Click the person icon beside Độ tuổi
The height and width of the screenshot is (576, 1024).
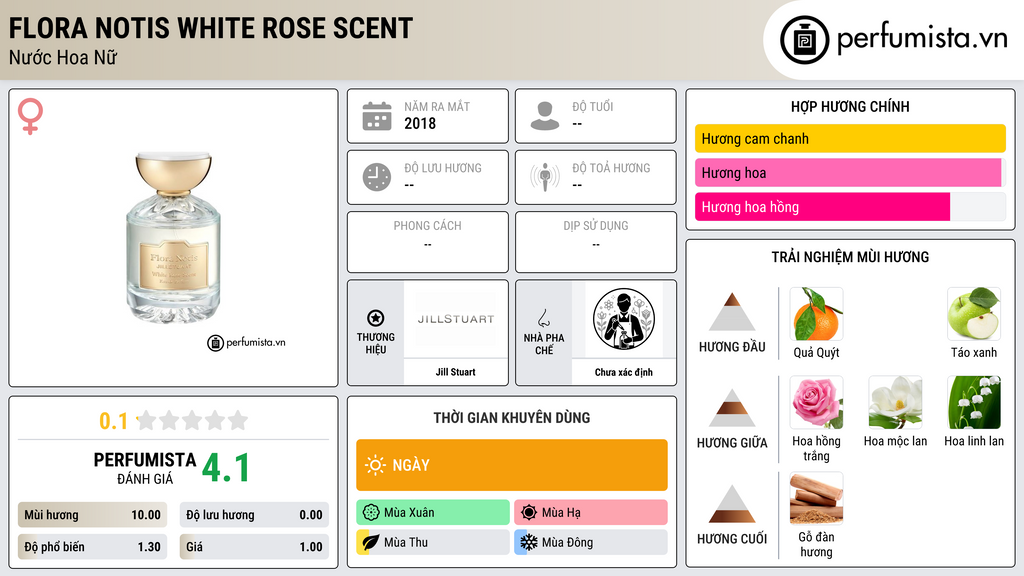click(x=545, y=116)
